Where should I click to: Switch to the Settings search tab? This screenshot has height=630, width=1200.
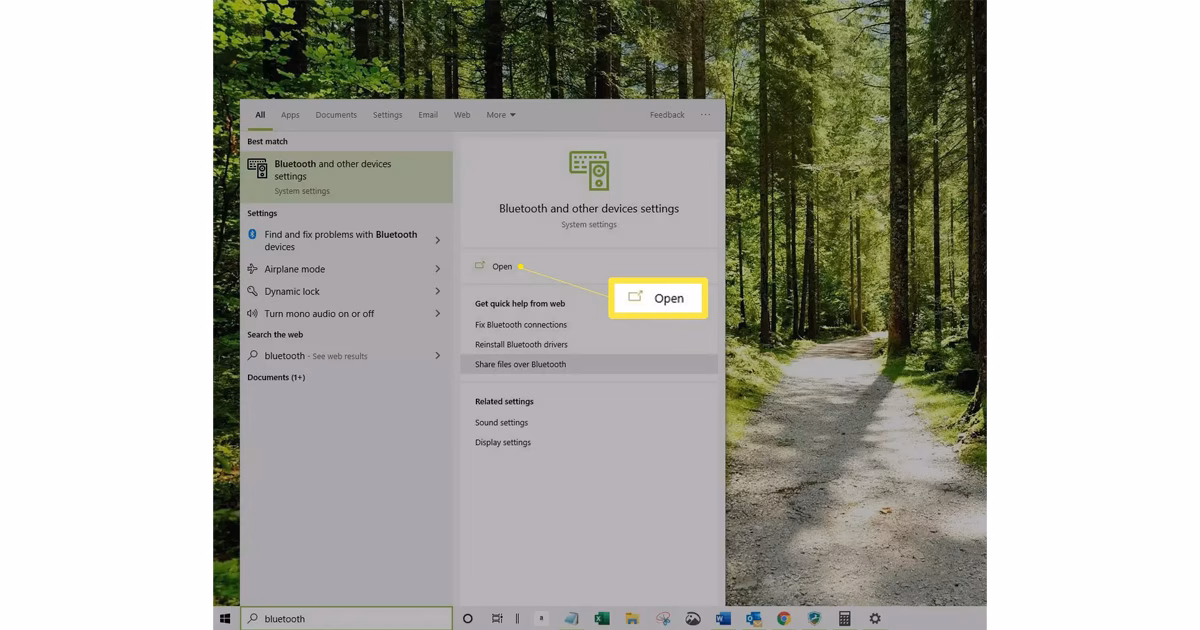tap(387, 115)
